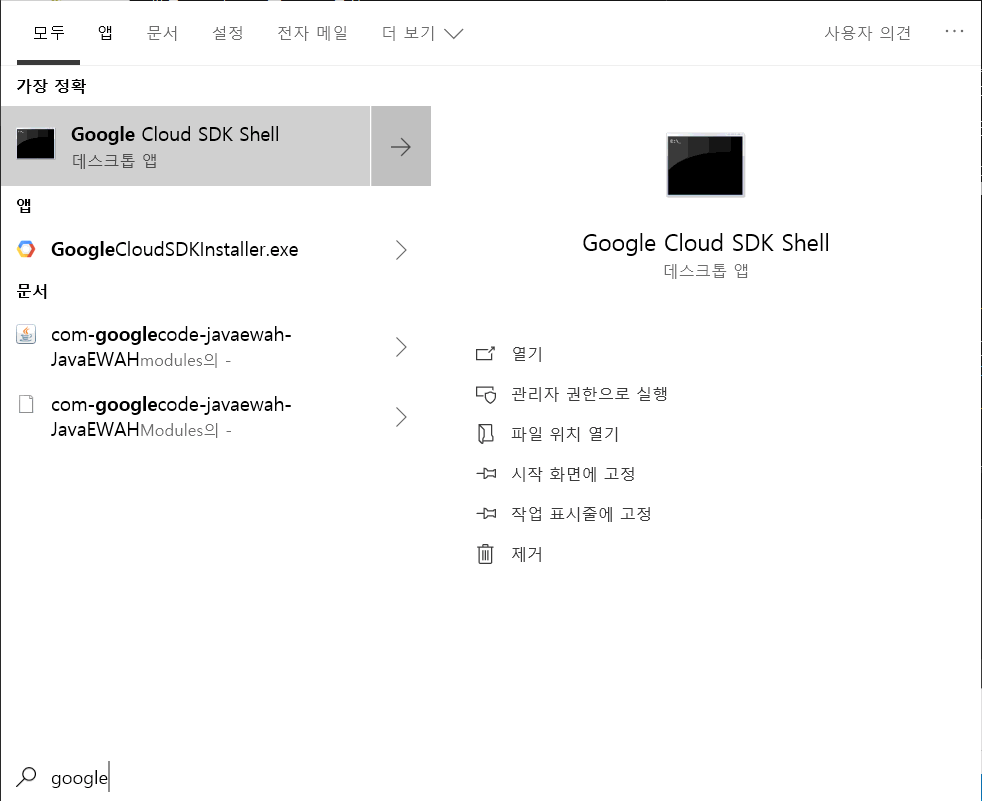The image size is (982, 801).
Task: Expand chevron for JavaEWAH modules result
Action: (401, 347)
